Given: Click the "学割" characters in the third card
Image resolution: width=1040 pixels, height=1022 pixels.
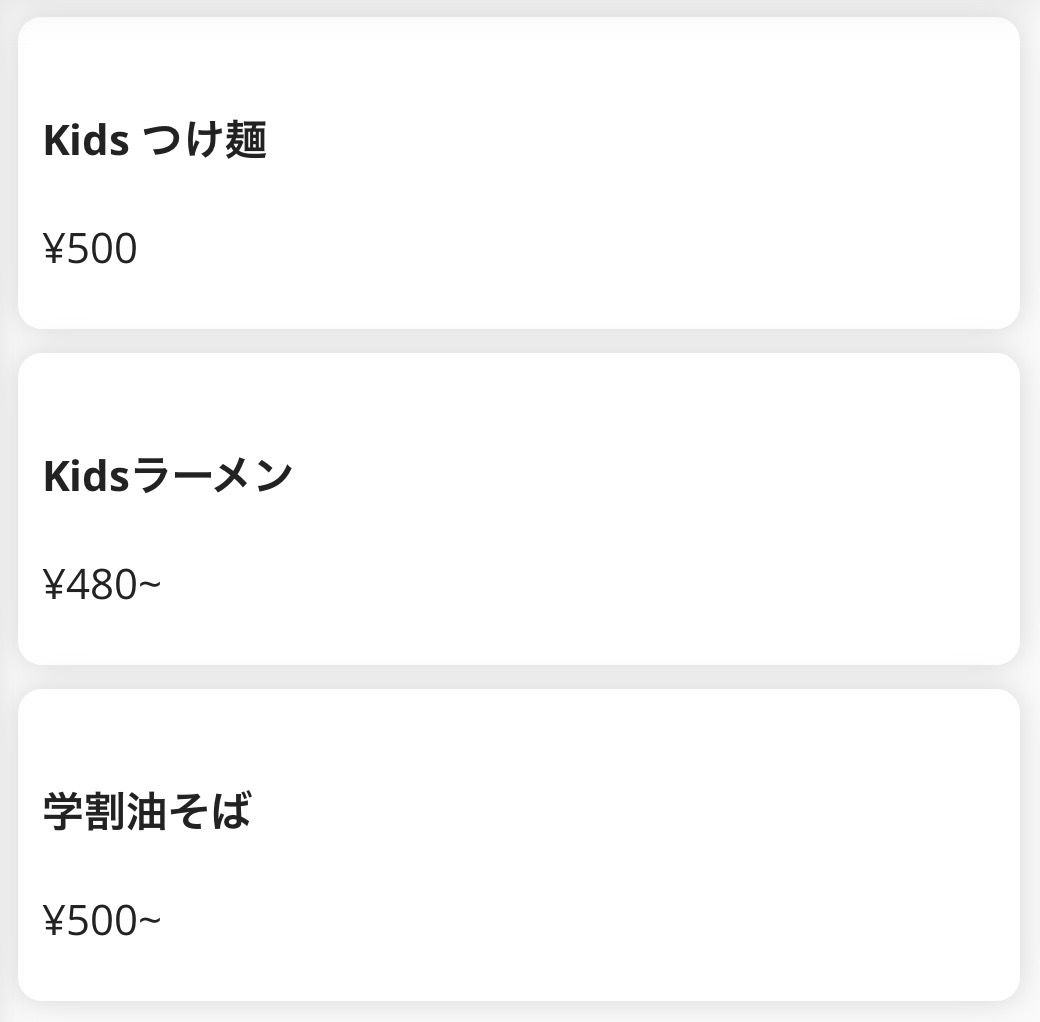Looking at the screenshot, I should [78, 812].
